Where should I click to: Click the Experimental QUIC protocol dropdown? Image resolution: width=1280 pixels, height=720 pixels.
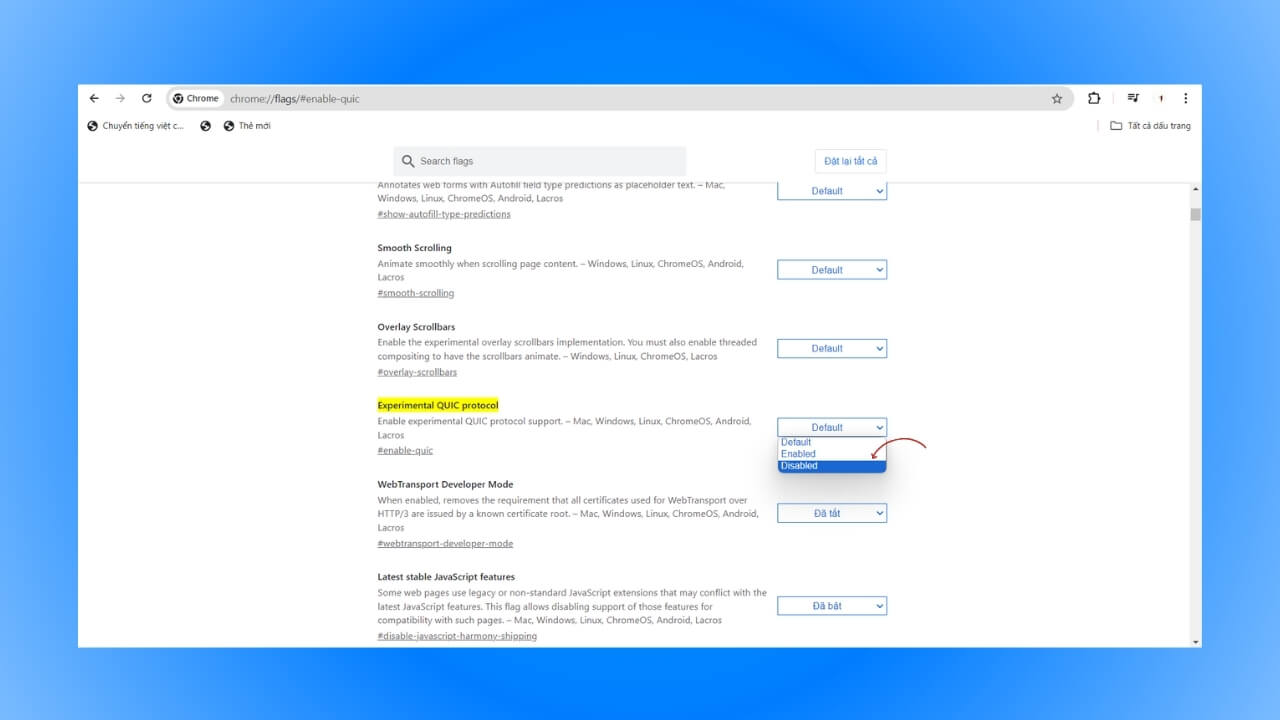click(832, 428)
